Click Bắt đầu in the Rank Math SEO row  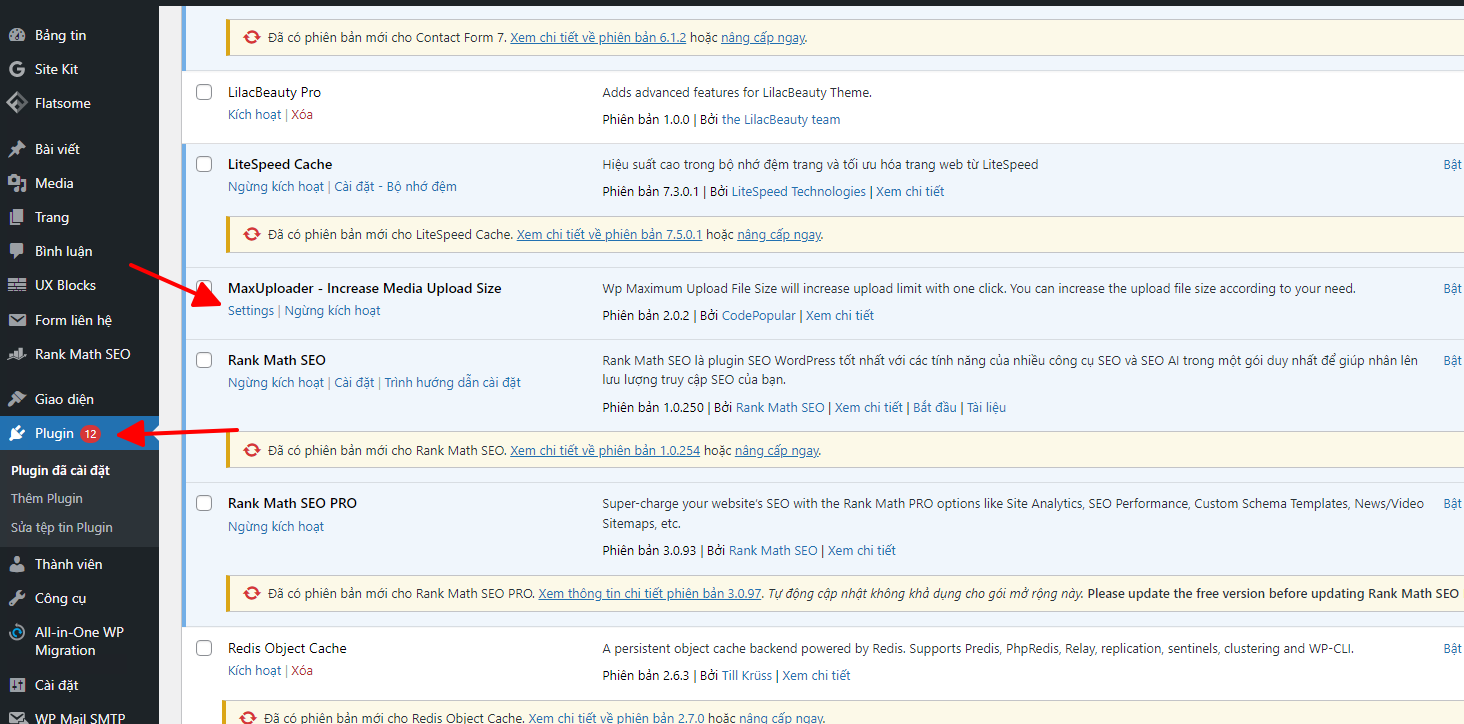pos(935,407)
